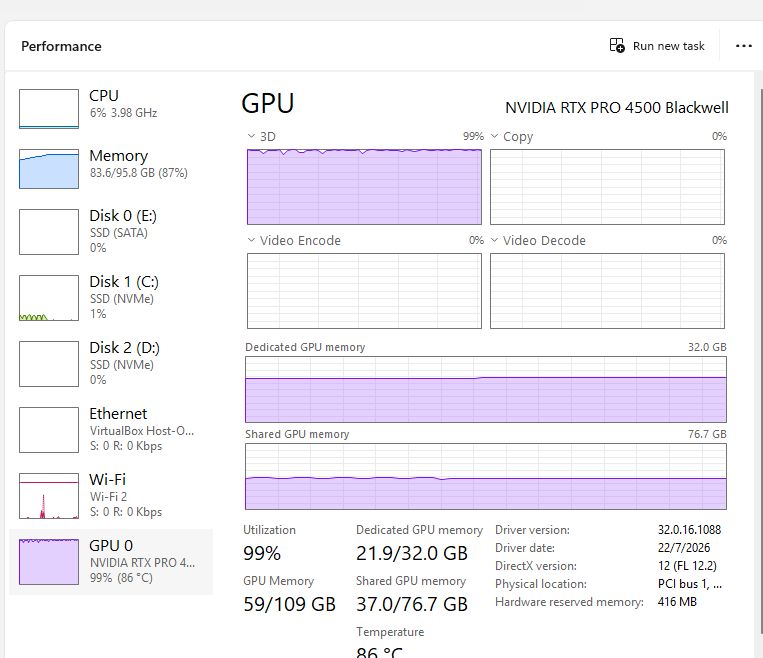Click the 59/109 GB GPU Memory value
The image size is (763, 658).
[x=290, y=604]
